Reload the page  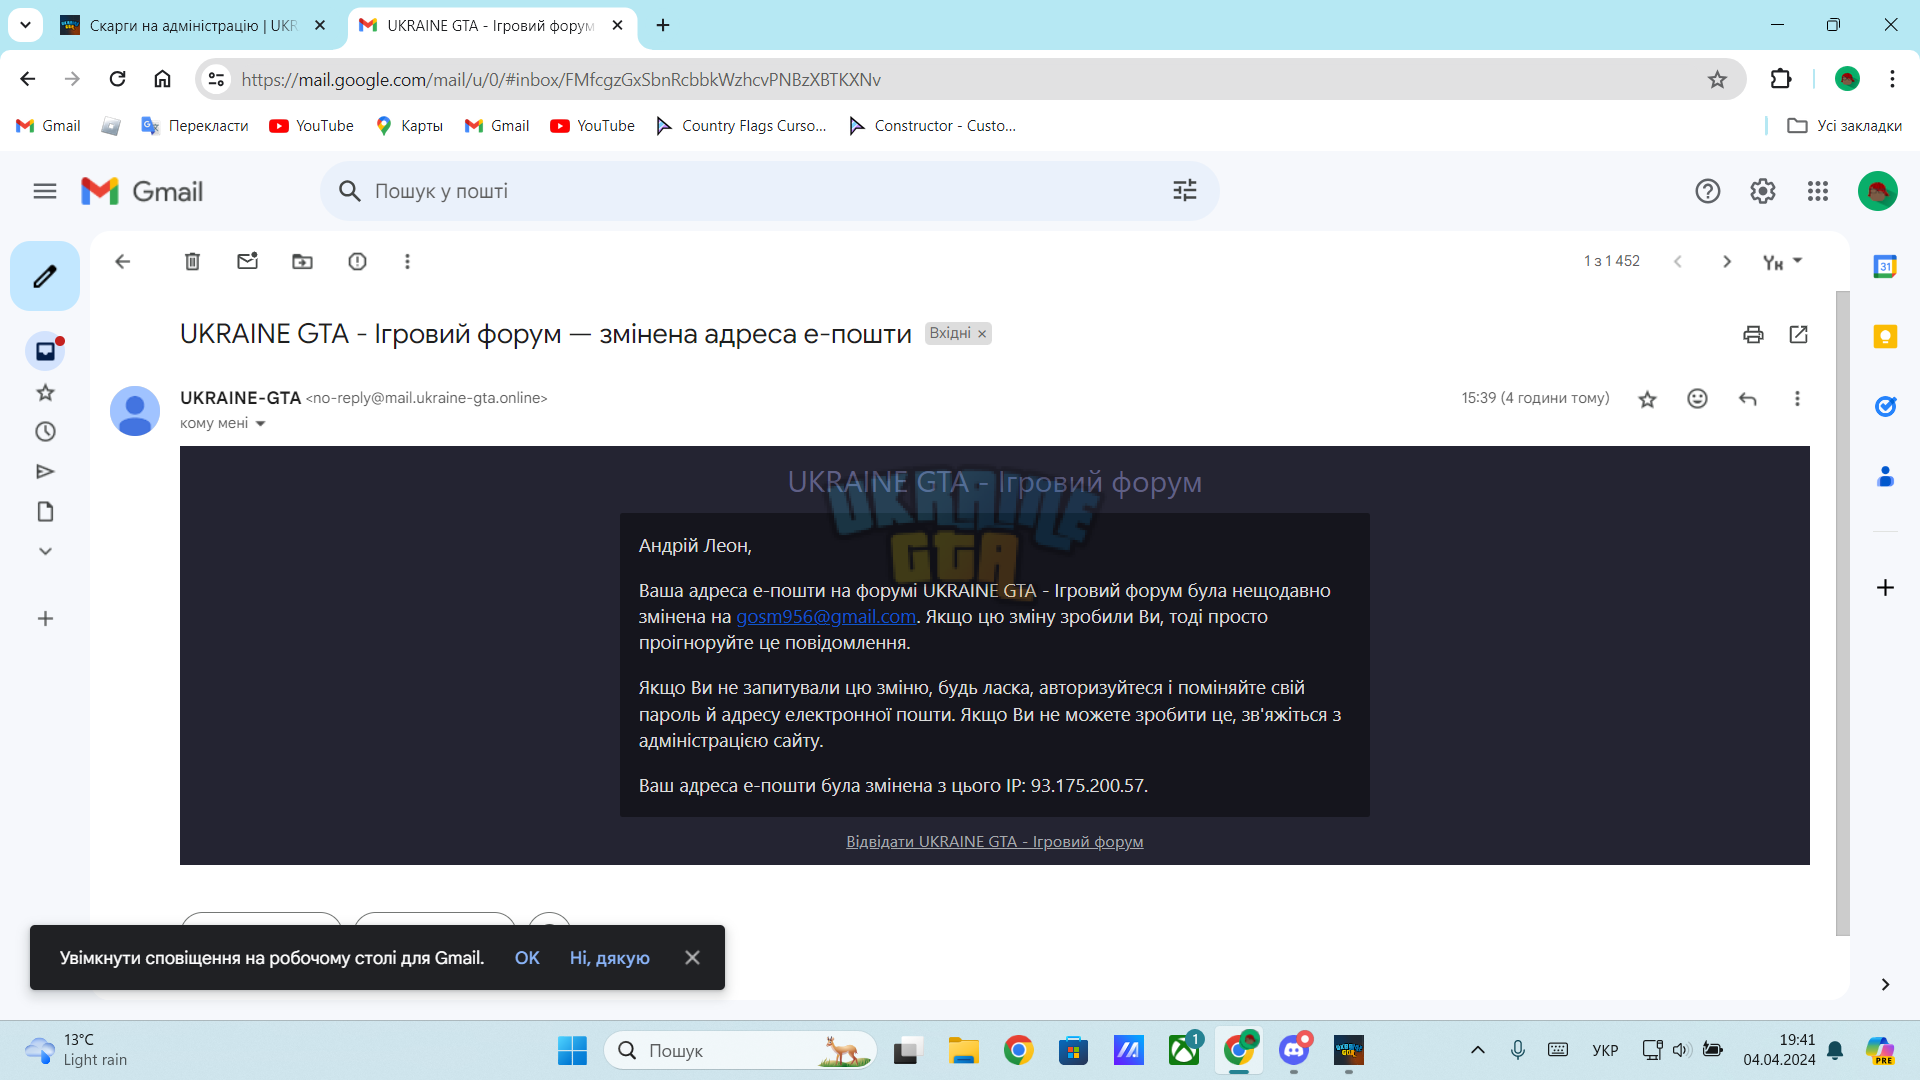117,79
